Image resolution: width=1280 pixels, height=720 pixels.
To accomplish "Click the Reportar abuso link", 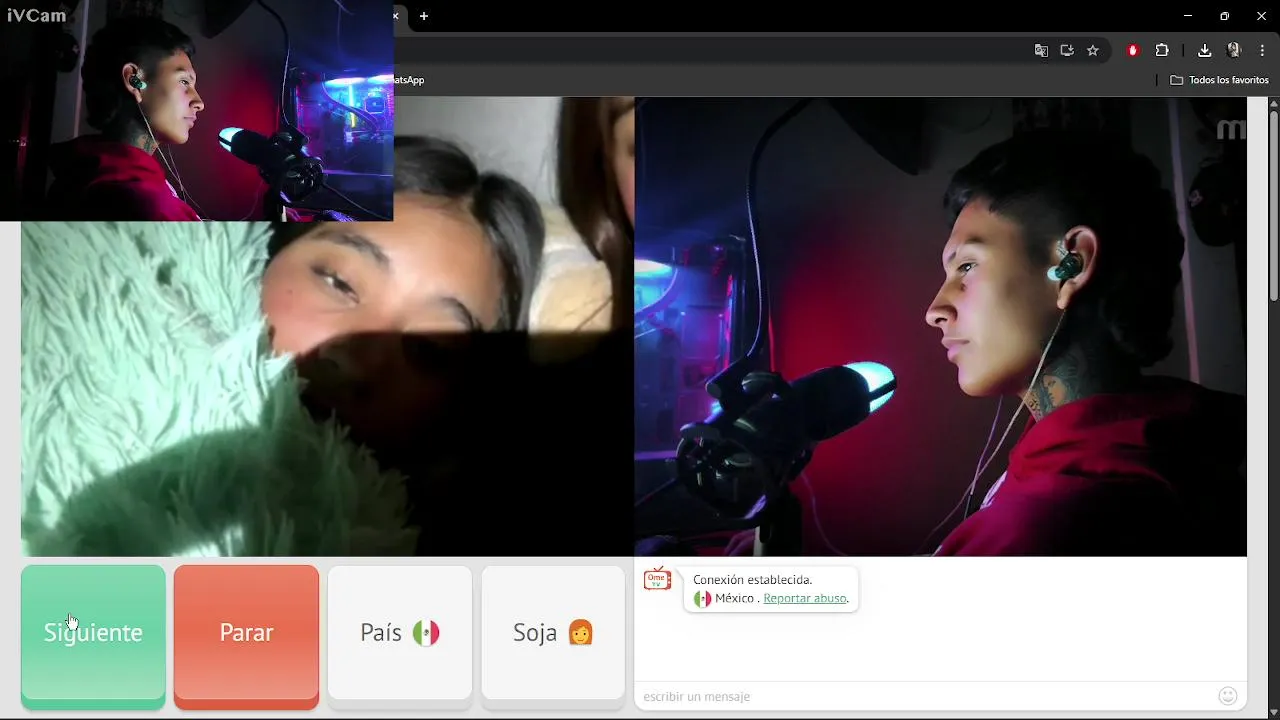I will [x=805, y=598].
